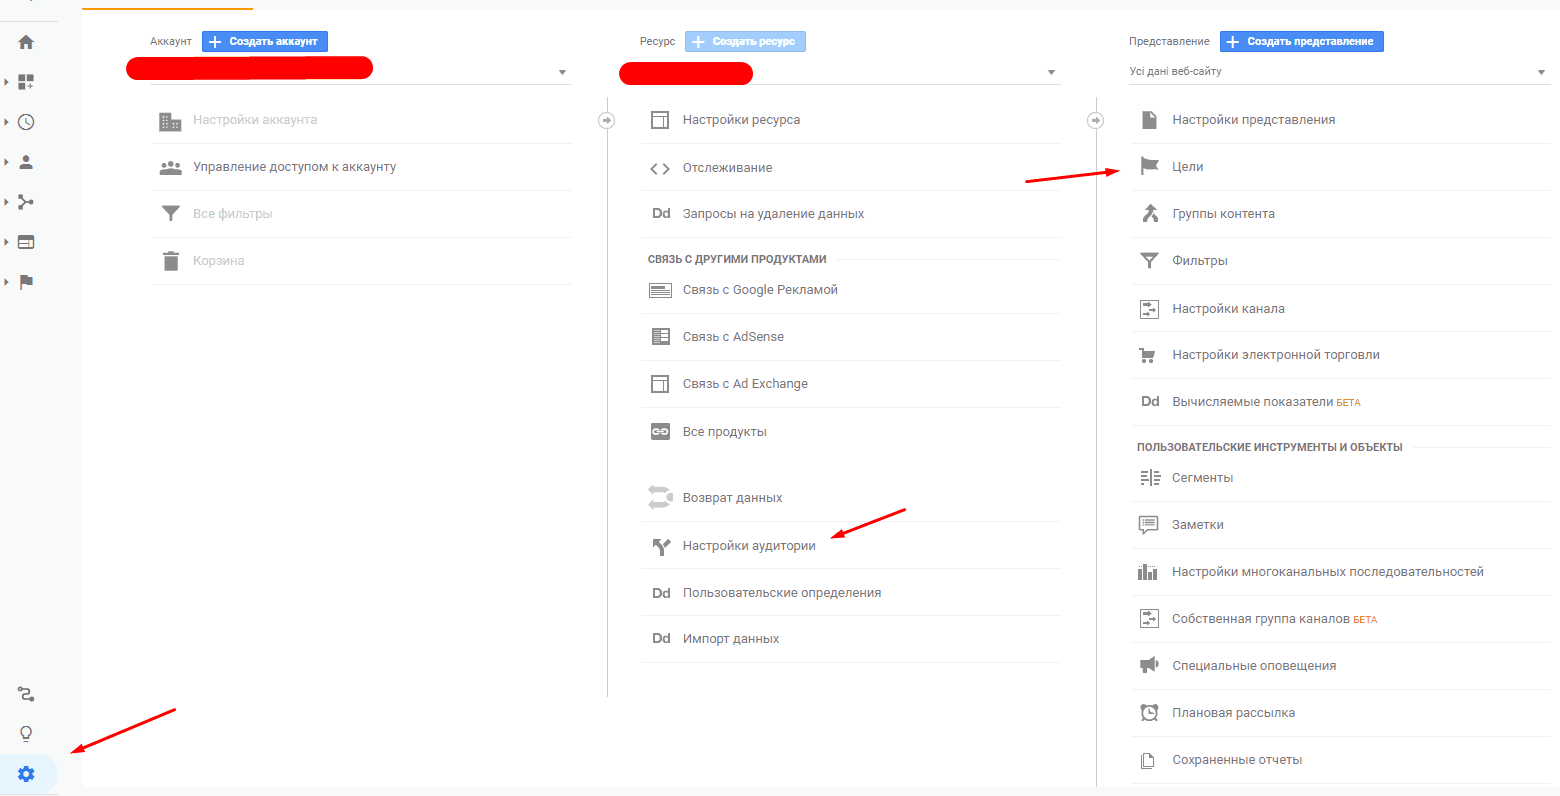
Task: Open the Tracking (Отслеживание) section
Action: (727, 167)
